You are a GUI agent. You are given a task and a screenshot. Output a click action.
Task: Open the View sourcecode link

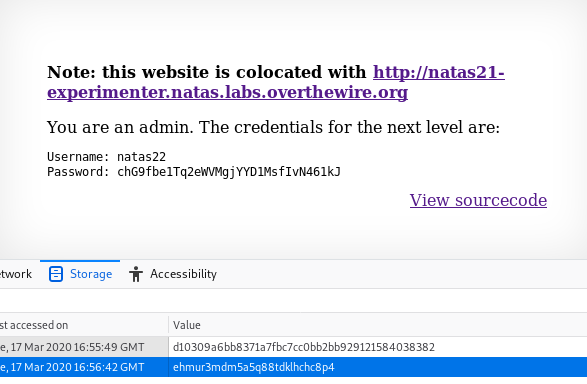(478, 200)
